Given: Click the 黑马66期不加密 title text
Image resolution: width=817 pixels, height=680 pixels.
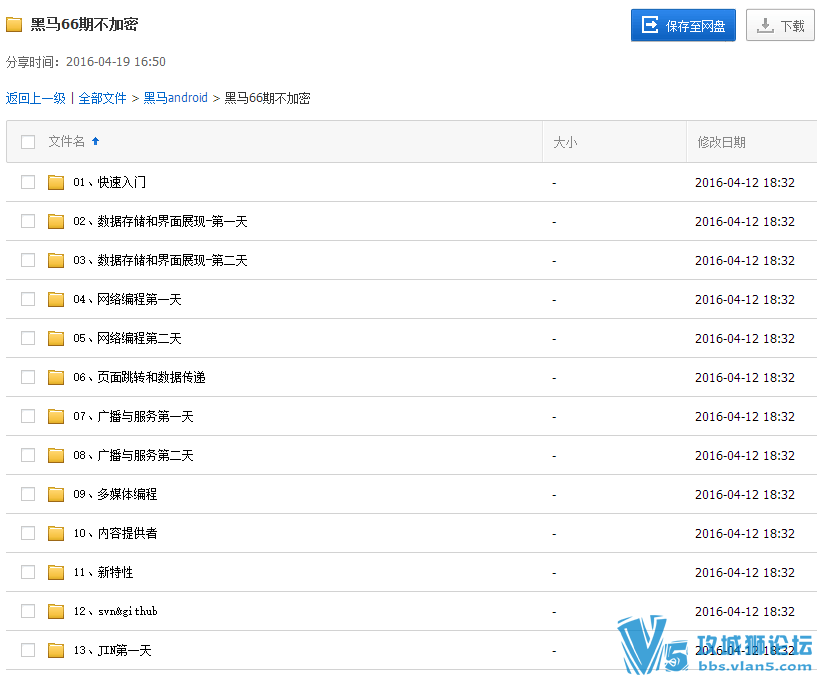Looking at the screenshot, I should point(84,24).
